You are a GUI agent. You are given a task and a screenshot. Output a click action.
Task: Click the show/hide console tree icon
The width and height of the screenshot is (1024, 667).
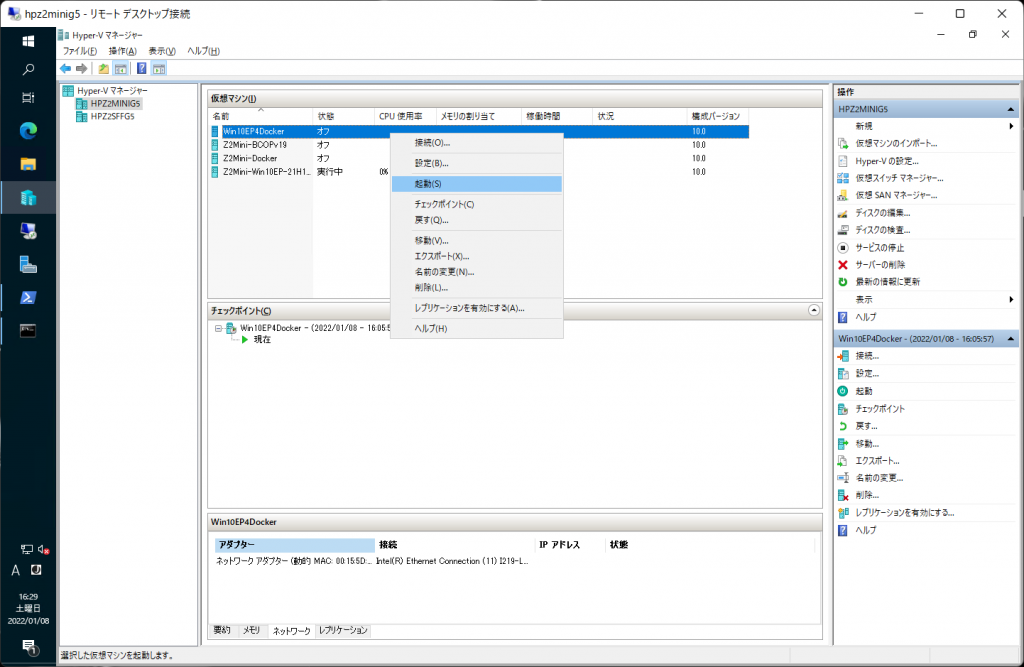click(121, 69)
